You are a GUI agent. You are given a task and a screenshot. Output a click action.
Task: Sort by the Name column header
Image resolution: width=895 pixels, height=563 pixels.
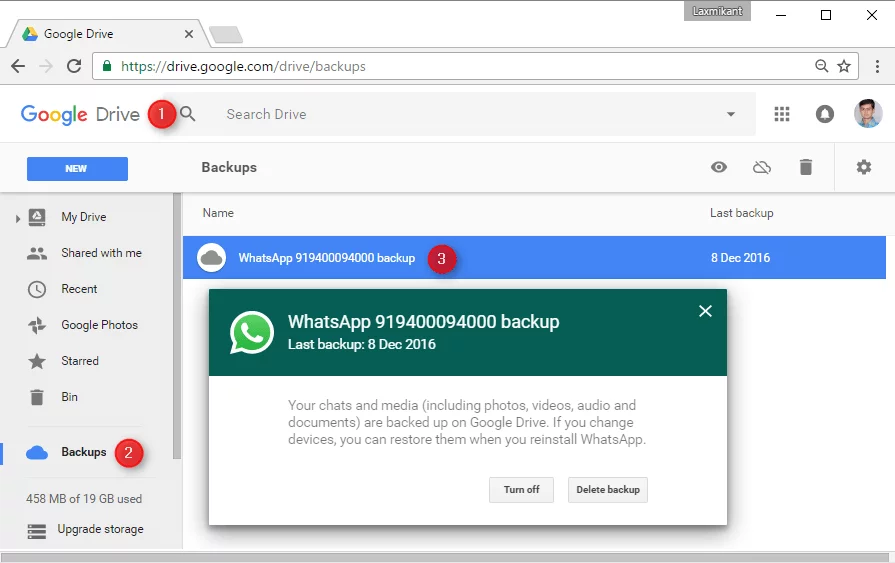click(218, 213)
